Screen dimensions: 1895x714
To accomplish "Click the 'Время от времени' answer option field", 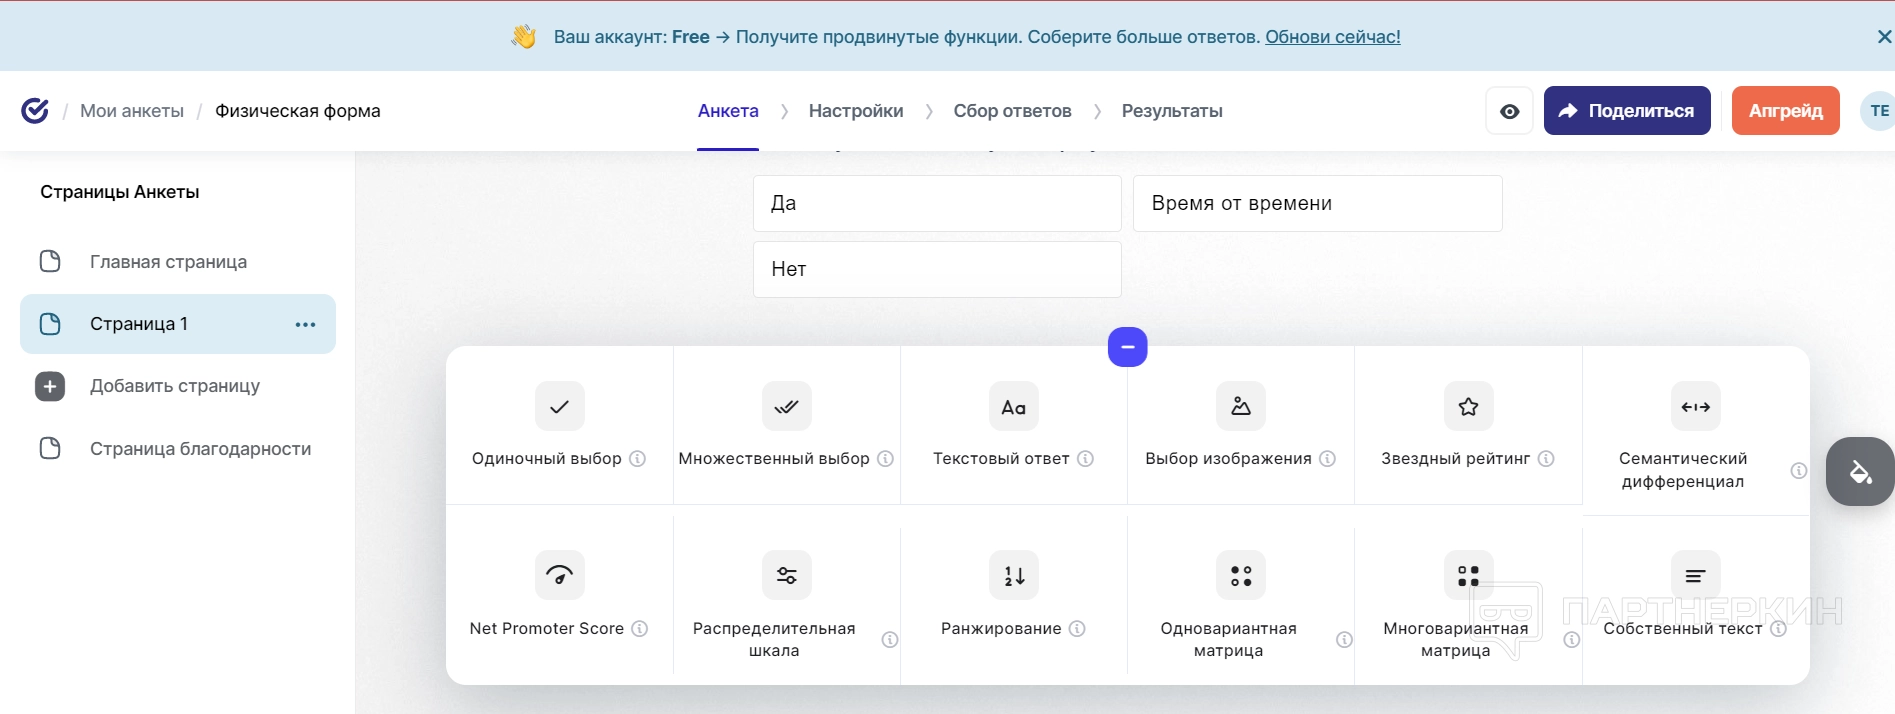I will click(1317, 203).
